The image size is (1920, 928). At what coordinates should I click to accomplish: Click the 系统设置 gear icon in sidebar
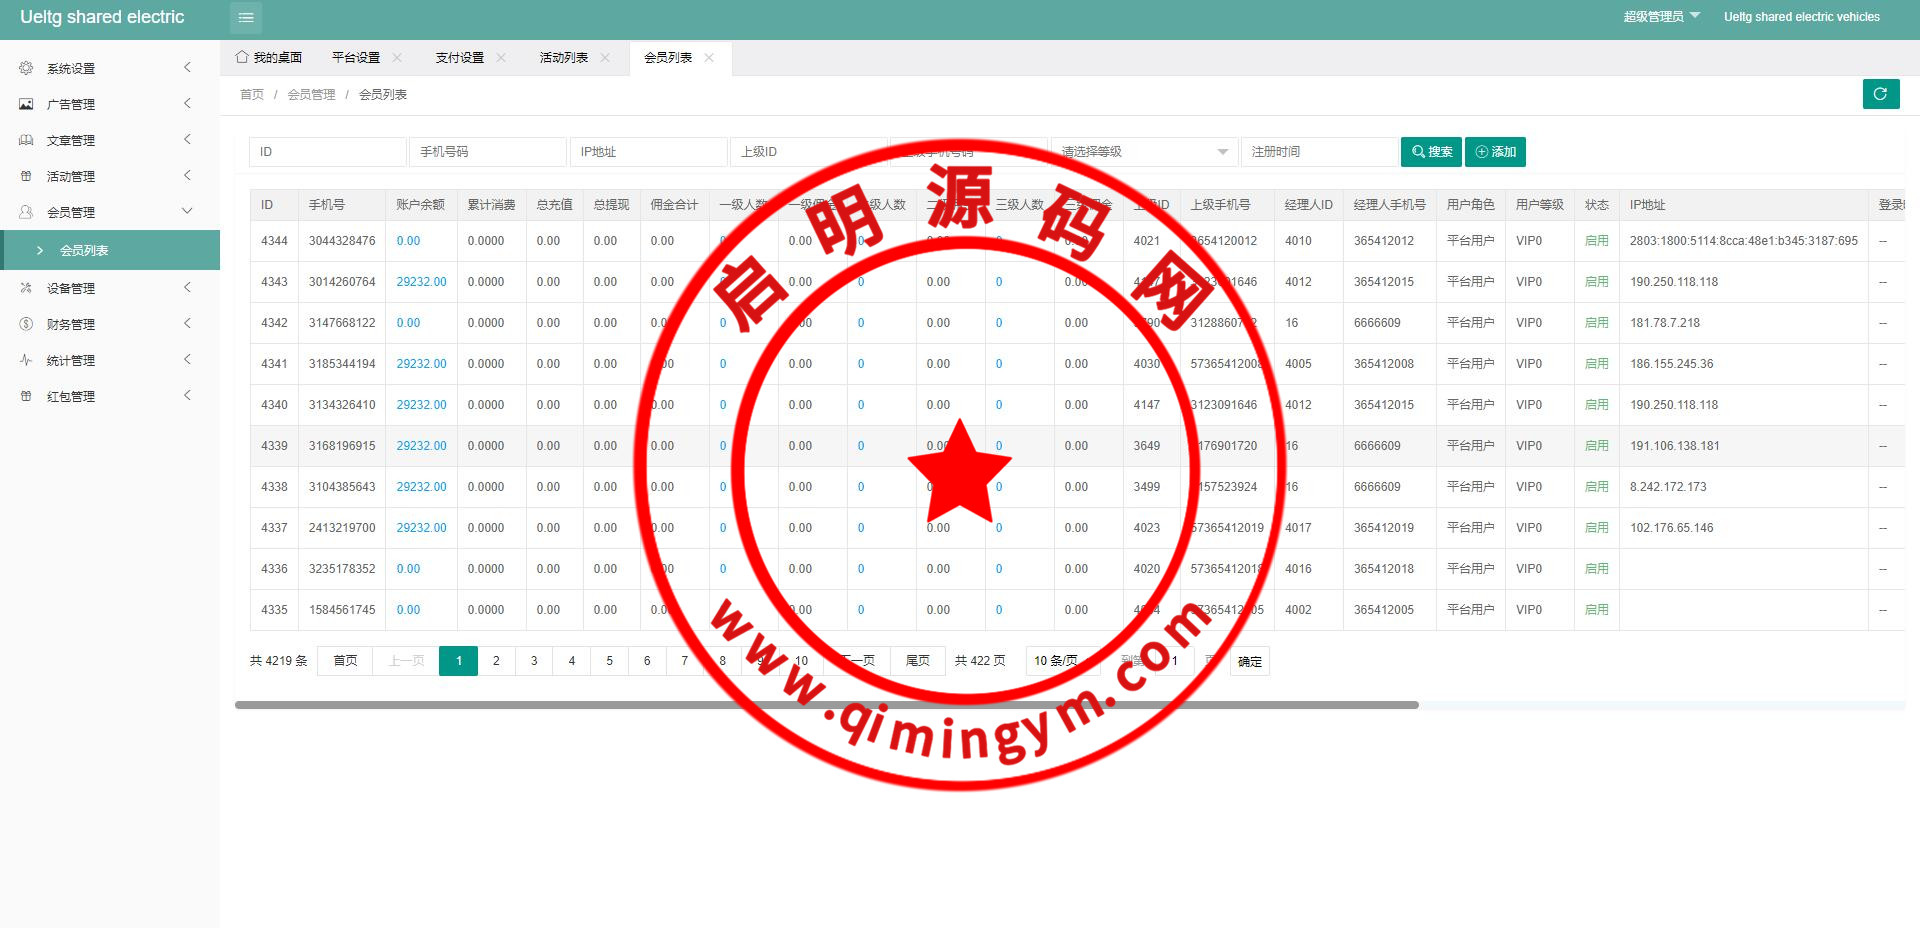(26, 68)
